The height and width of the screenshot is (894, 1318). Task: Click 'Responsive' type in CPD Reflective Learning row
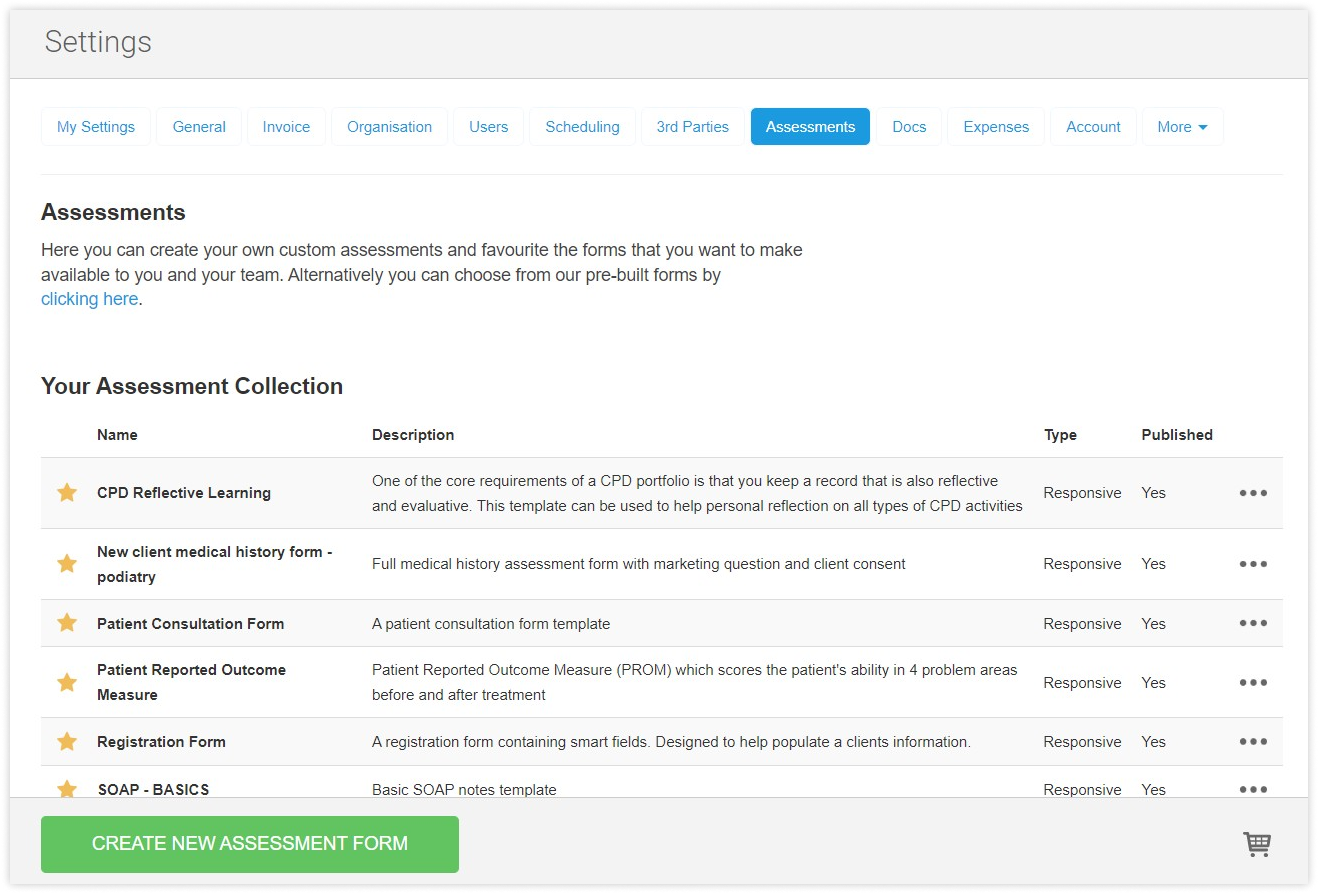tap(1082, 493)
